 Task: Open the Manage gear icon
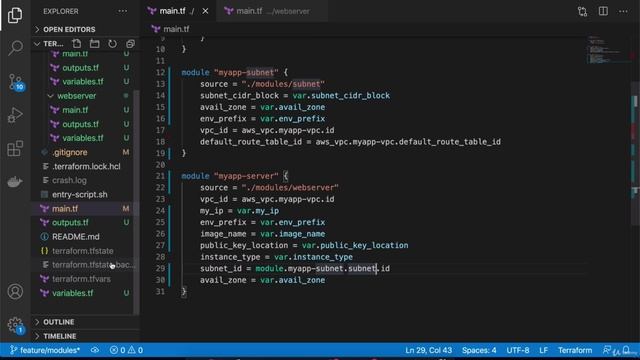(16, 325)
